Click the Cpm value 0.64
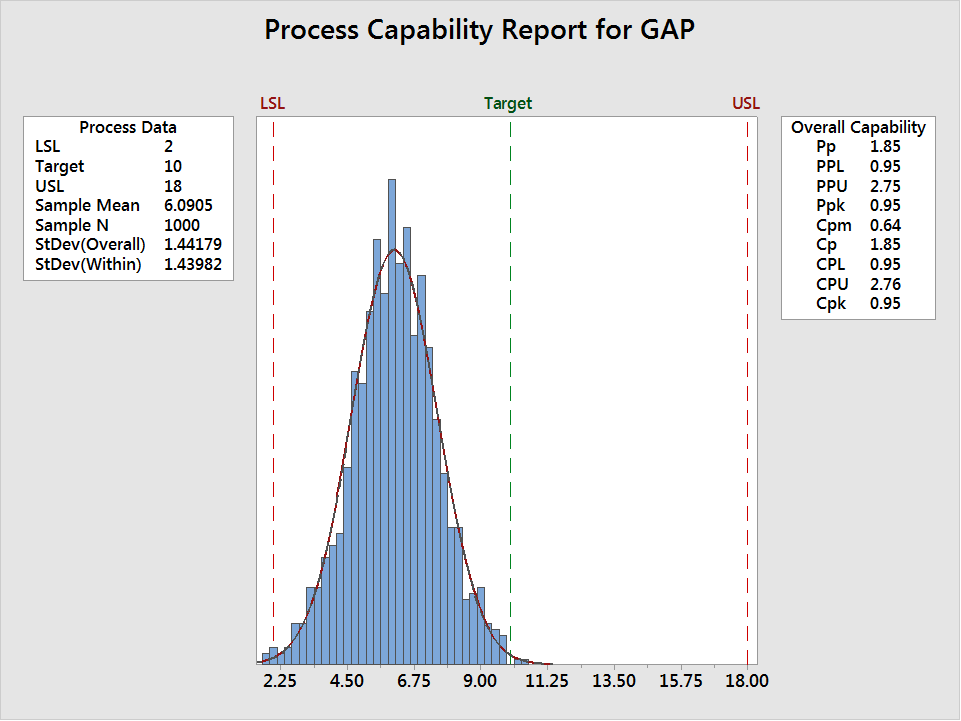 click(885, 225)
